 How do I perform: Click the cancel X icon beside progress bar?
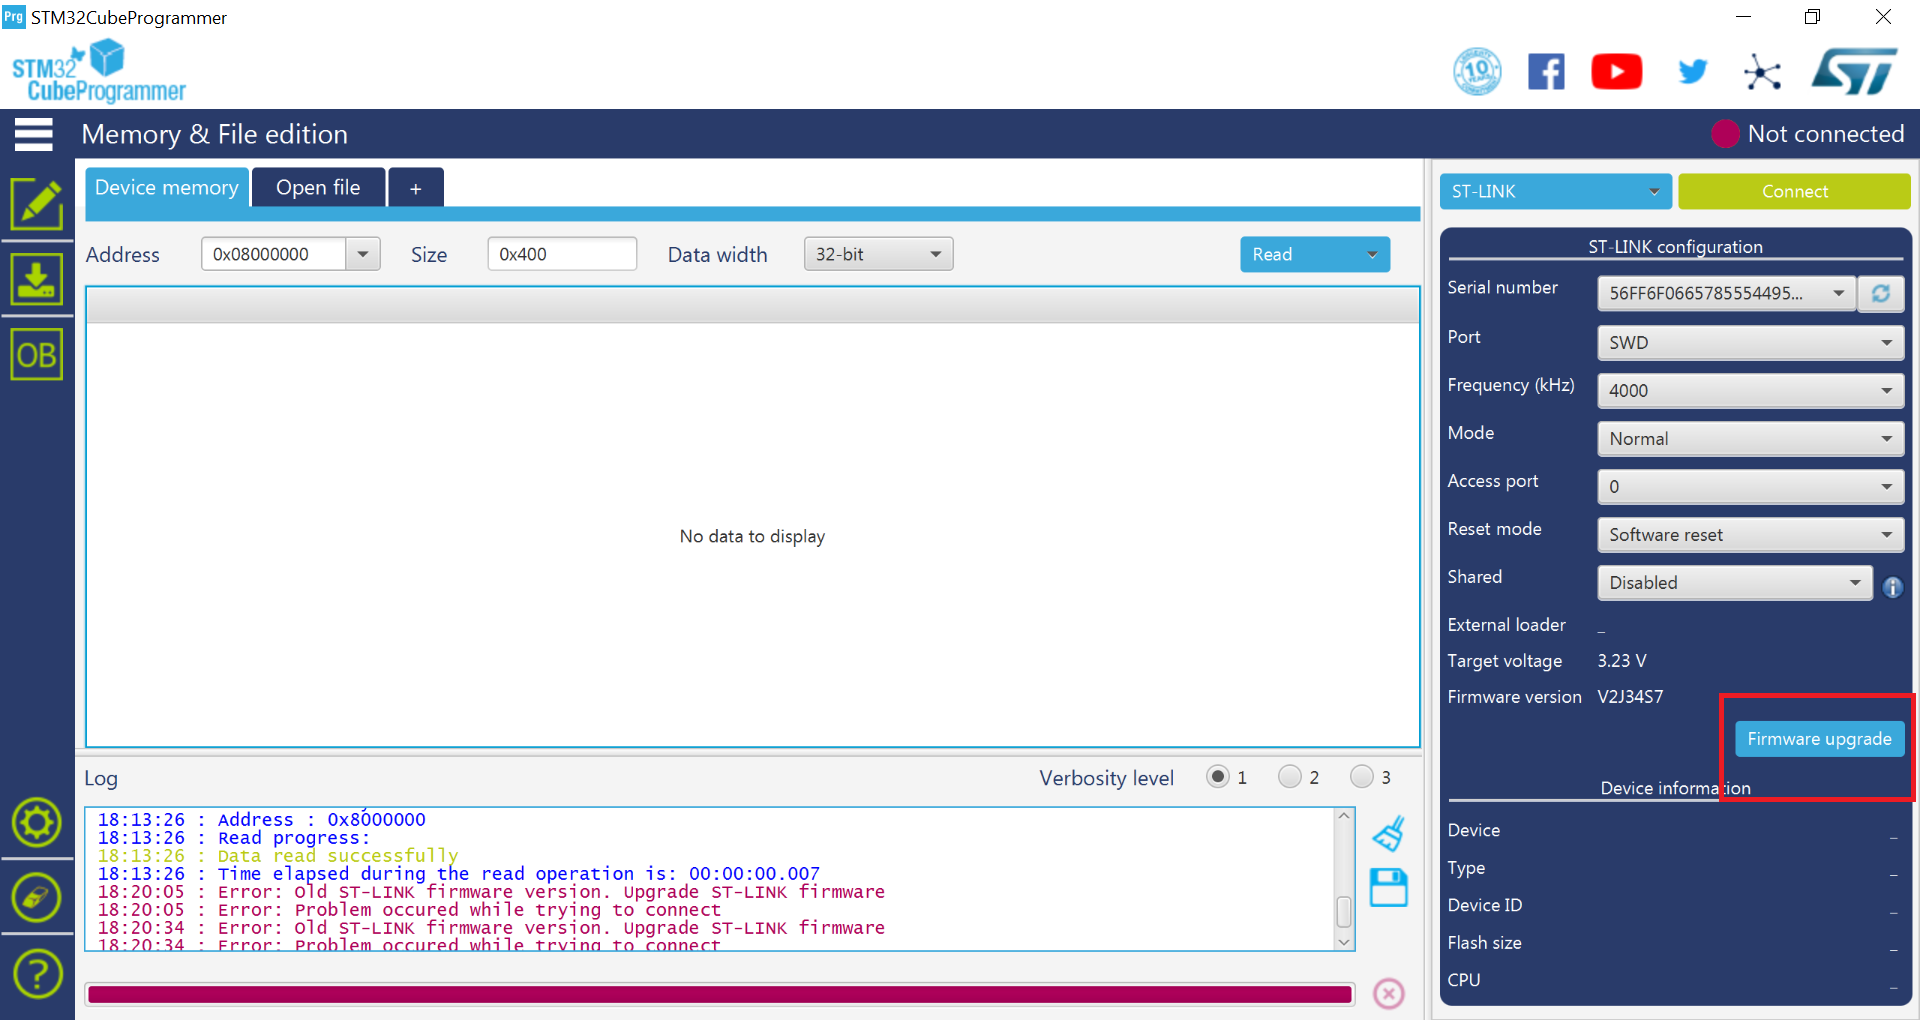click(1389, 993)
